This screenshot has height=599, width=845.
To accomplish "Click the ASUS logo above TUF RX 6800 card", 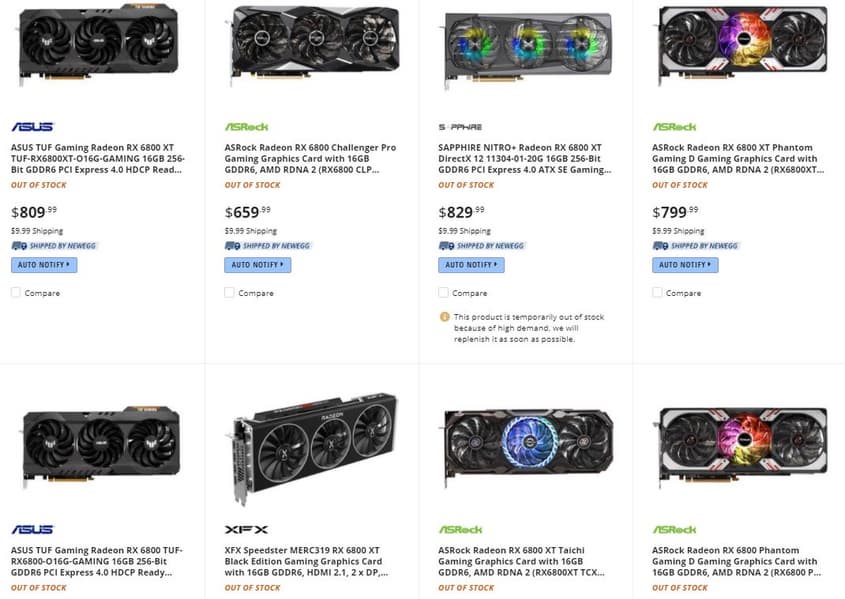I will (x=32, y=529).
